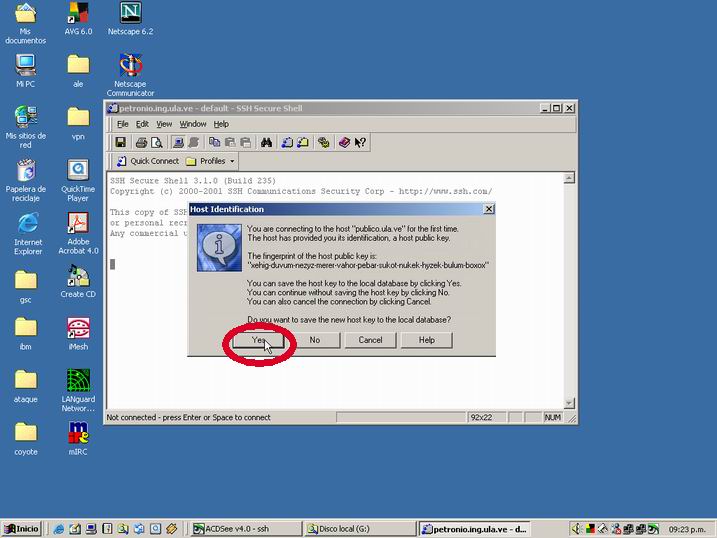Select the Adobe Acrobat 4.0 icon

pyautogui.click(x=78, y=233)
